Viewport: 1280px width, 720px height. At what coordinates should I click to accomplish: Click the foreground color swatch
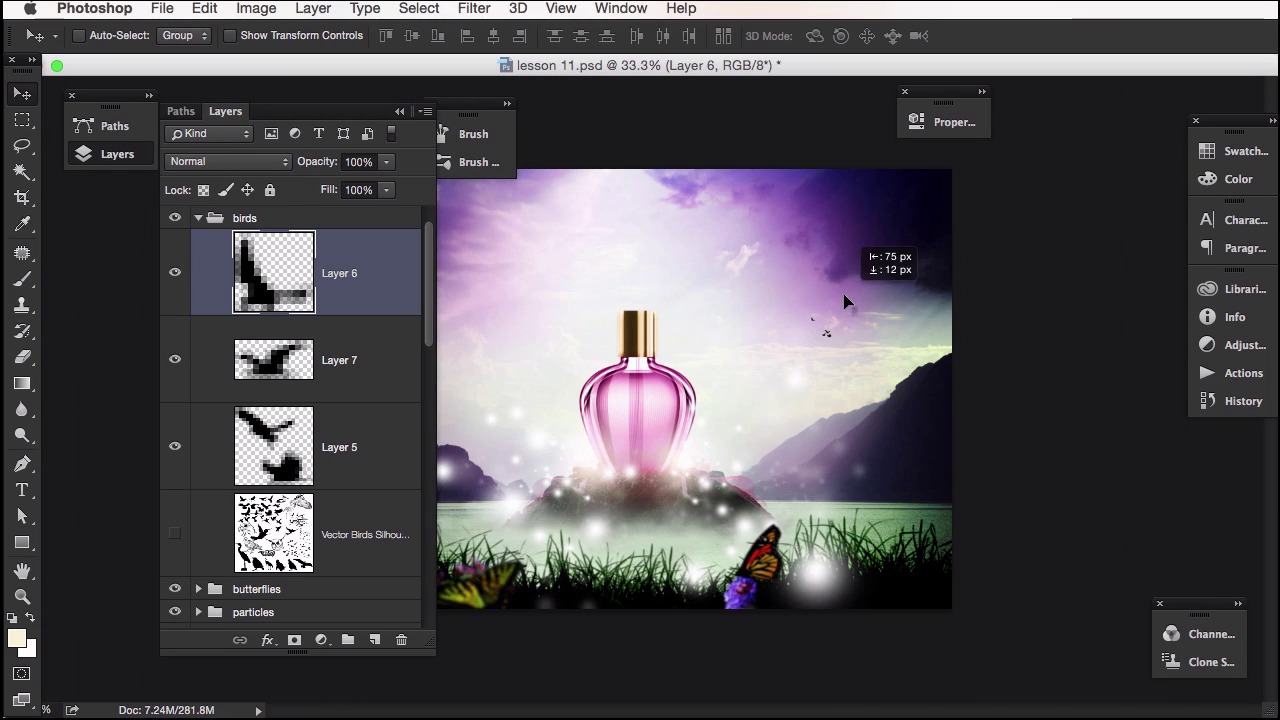click(x=16, y=640)
